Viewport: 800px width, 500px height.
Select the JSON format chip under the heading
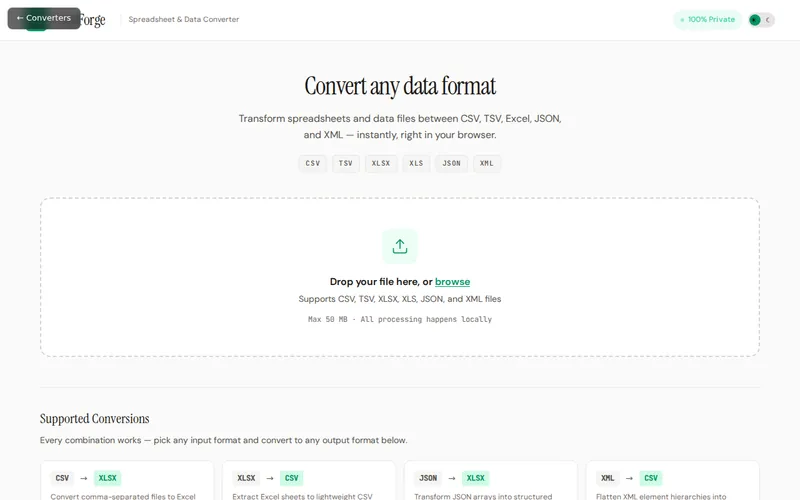point(452,164)
